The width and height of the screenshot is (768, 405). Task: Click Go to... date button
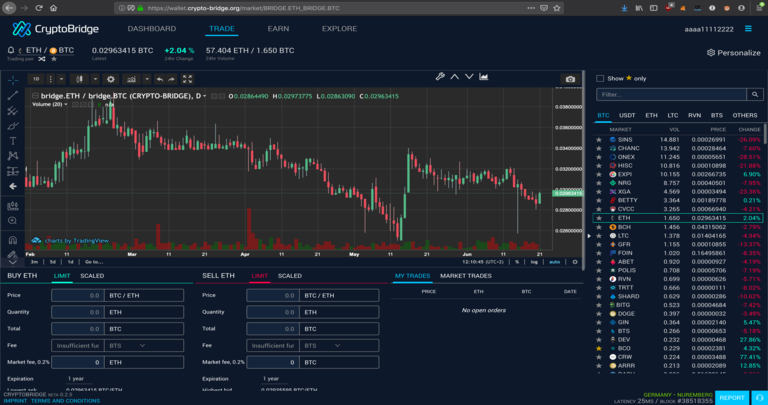point(94,262)
